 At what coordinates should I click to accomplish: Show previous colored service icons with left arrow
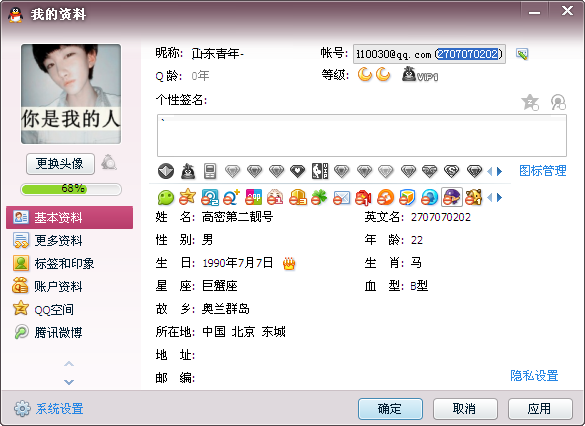click(490, 197)
